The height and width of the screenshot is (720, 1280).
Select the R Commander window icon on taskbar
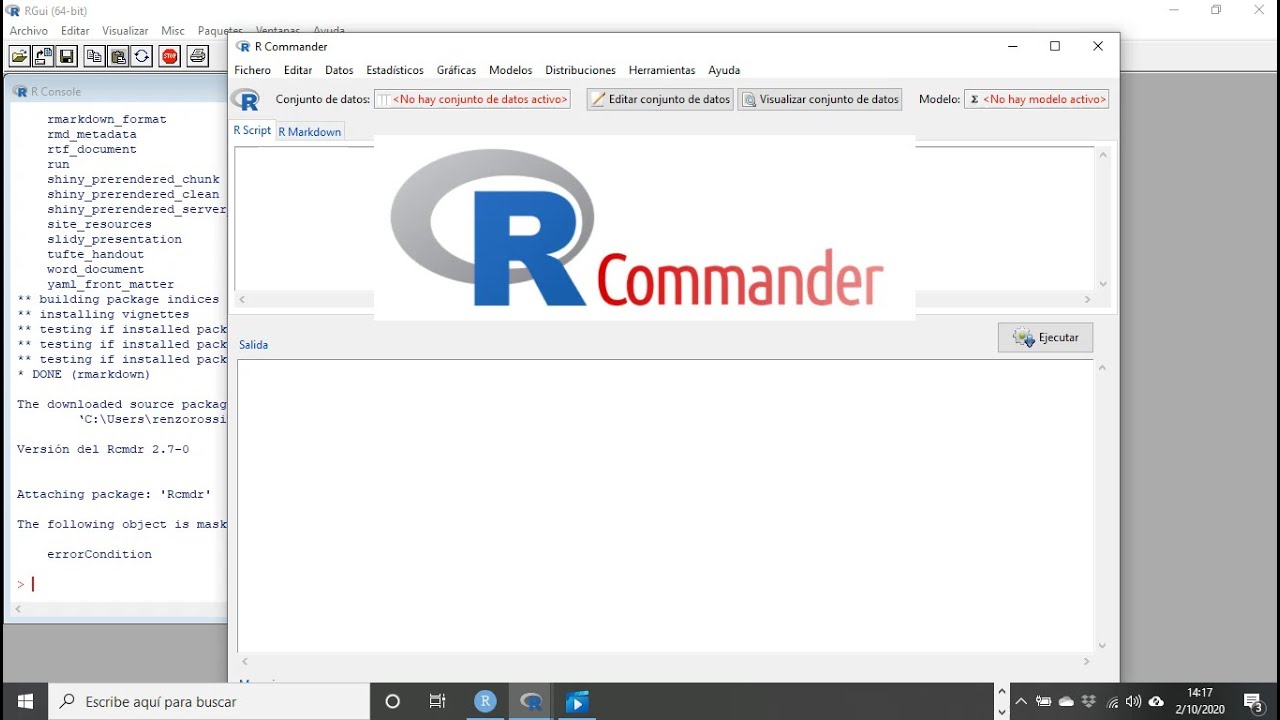pos(531,701)
